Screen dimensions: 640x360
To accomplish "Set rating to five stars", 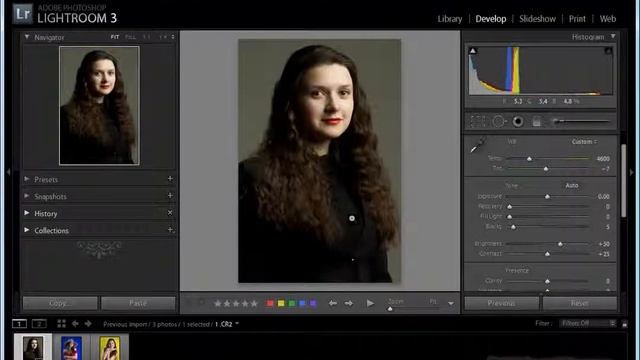I will pos(254,303).
